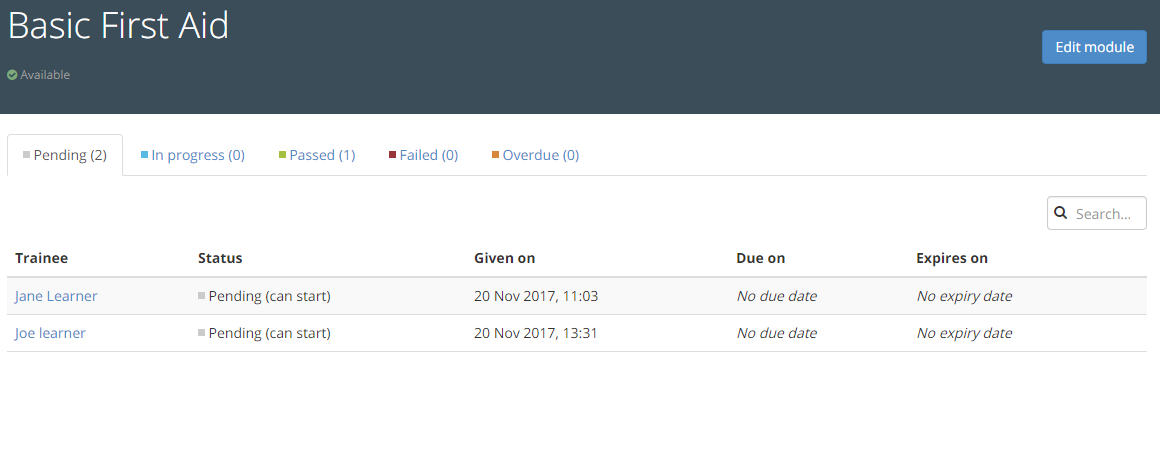
Task: Click Jane Learner's pending status square
Action: click(x=202, y=296)
